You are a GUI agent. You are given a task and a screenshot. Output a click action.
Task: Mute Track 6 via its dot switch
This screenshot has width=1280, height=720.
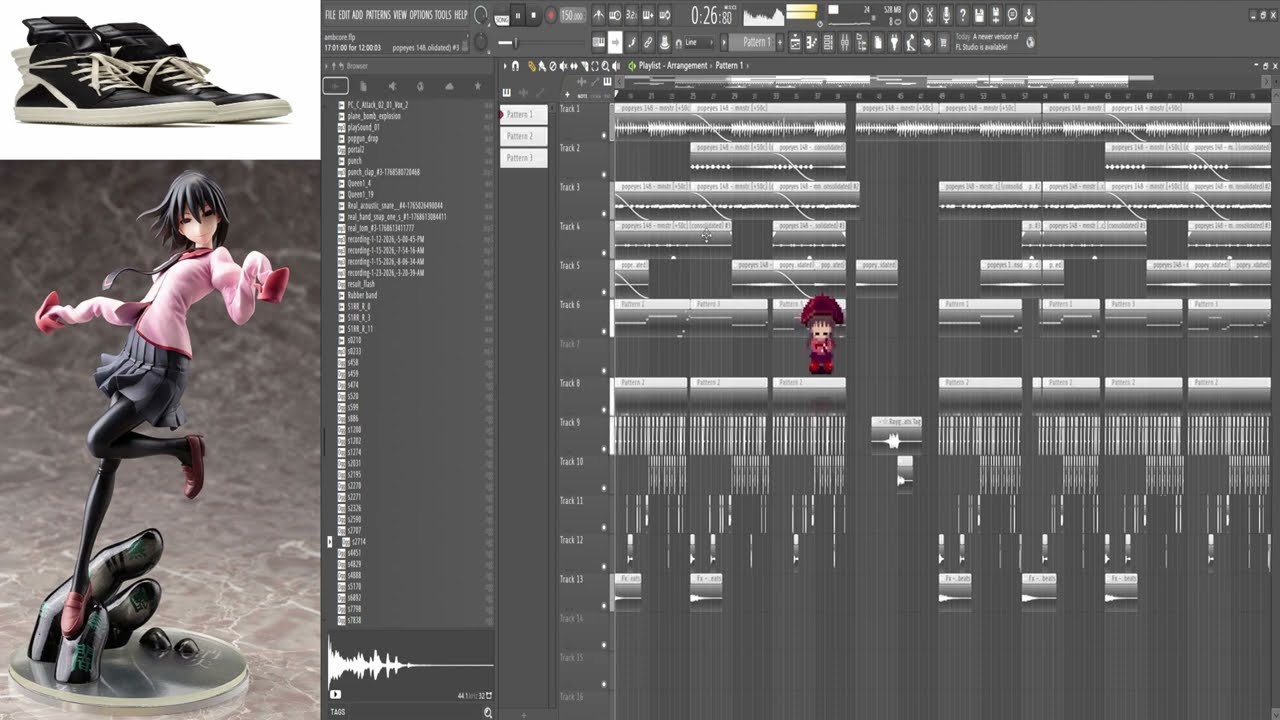pyautogui.click(x=604, y=330)
